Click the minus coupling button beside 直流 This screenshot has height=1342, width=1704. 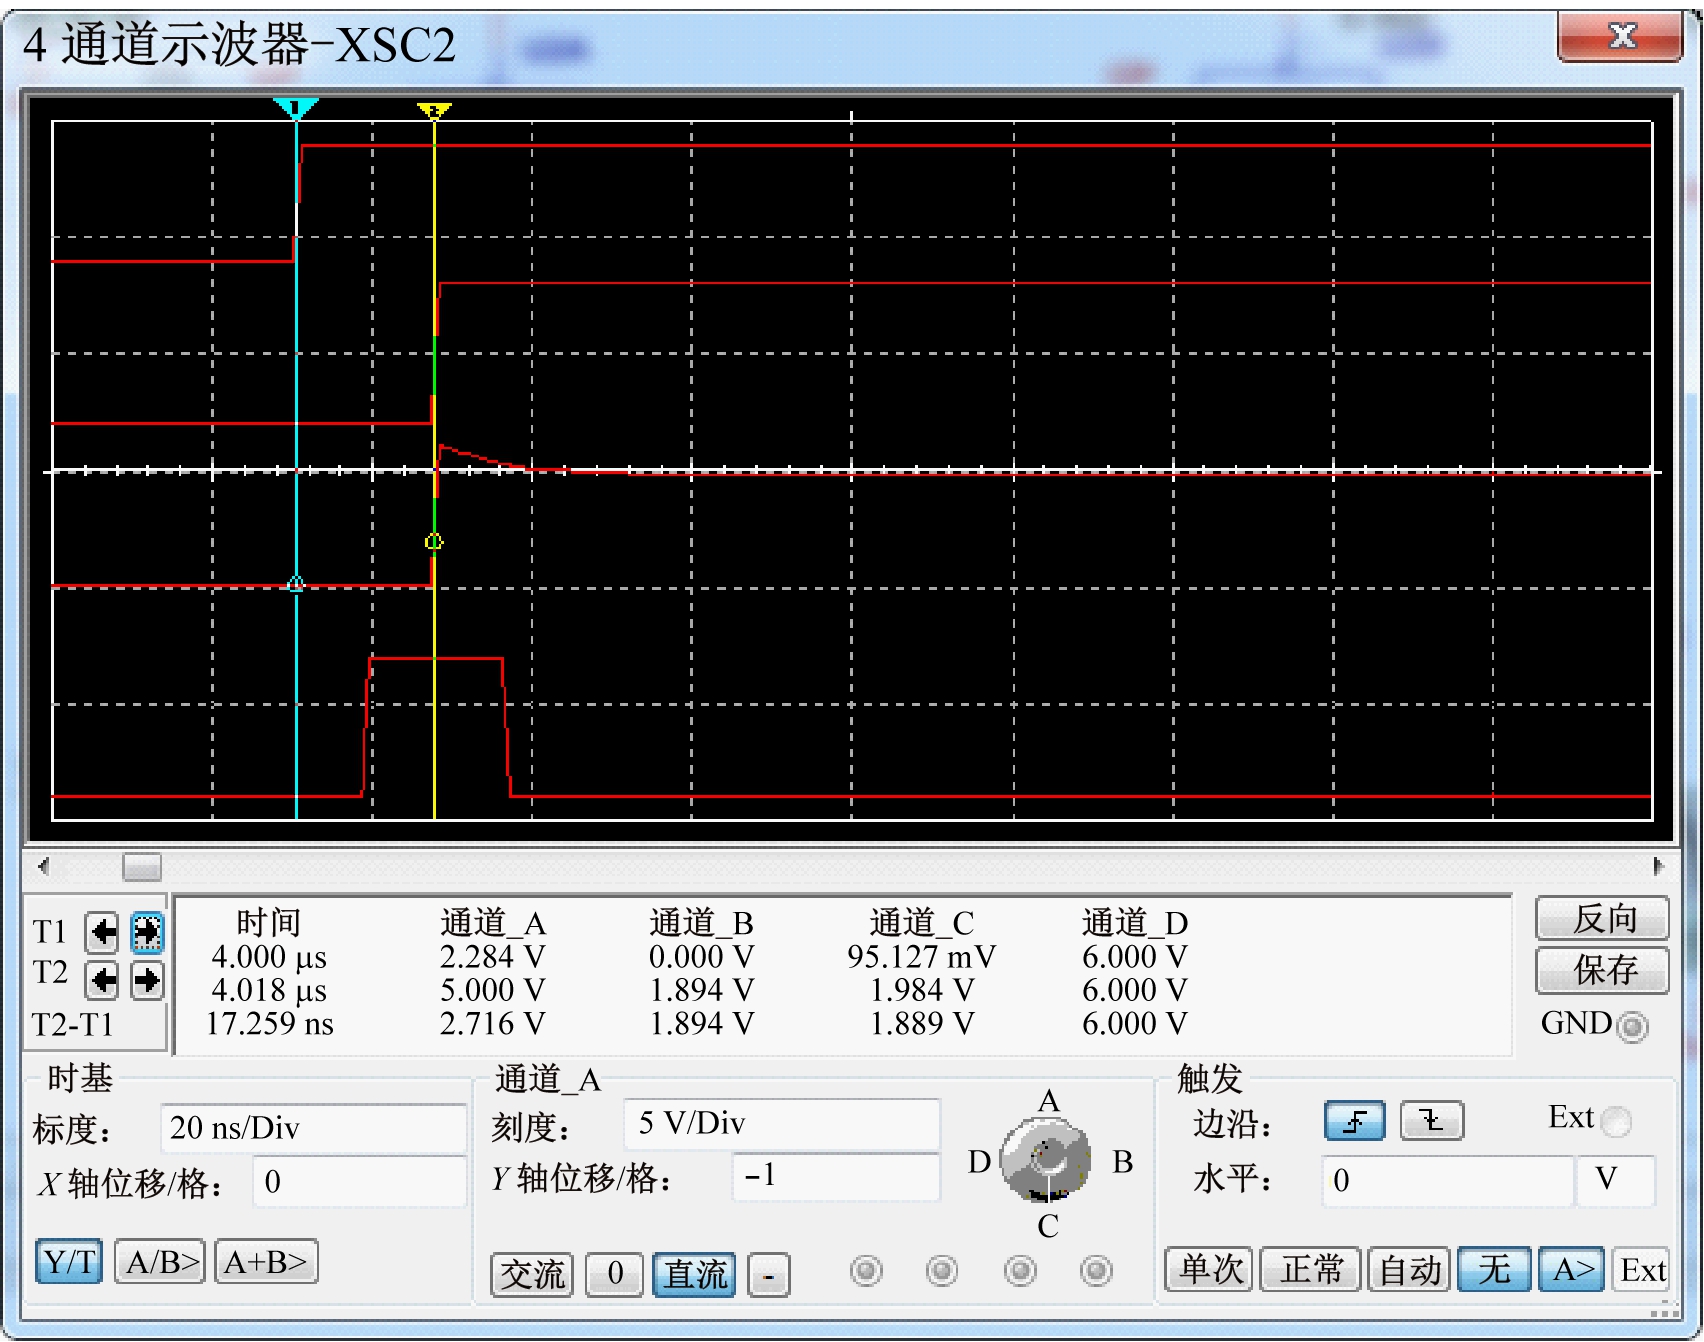point(768,1275)
